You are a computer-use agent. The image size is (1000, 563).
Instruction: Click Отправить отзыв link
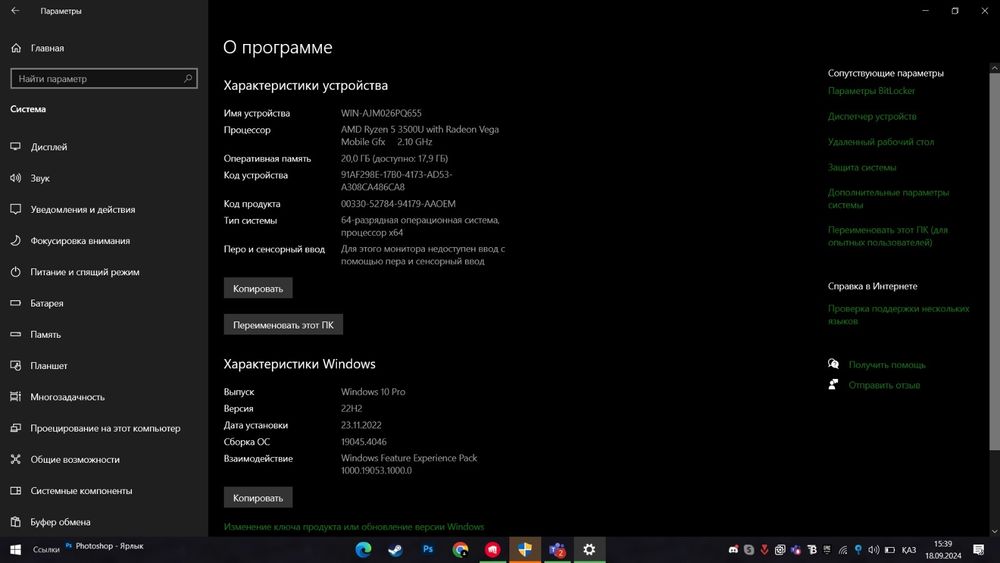pyautogui.click(x=884, y=385)
